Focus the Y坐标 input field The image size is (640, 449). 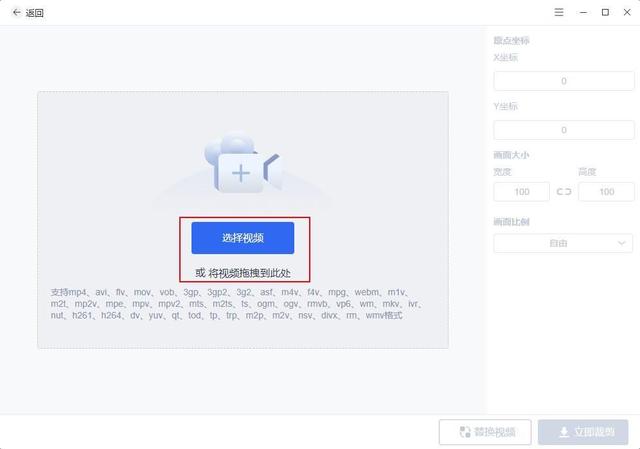click(564, 130)
